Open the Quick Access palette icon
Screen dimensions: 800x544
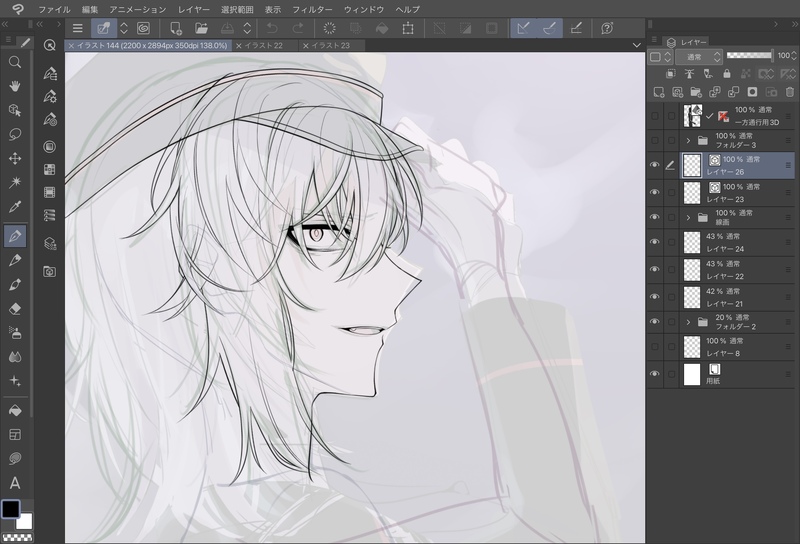49,45
